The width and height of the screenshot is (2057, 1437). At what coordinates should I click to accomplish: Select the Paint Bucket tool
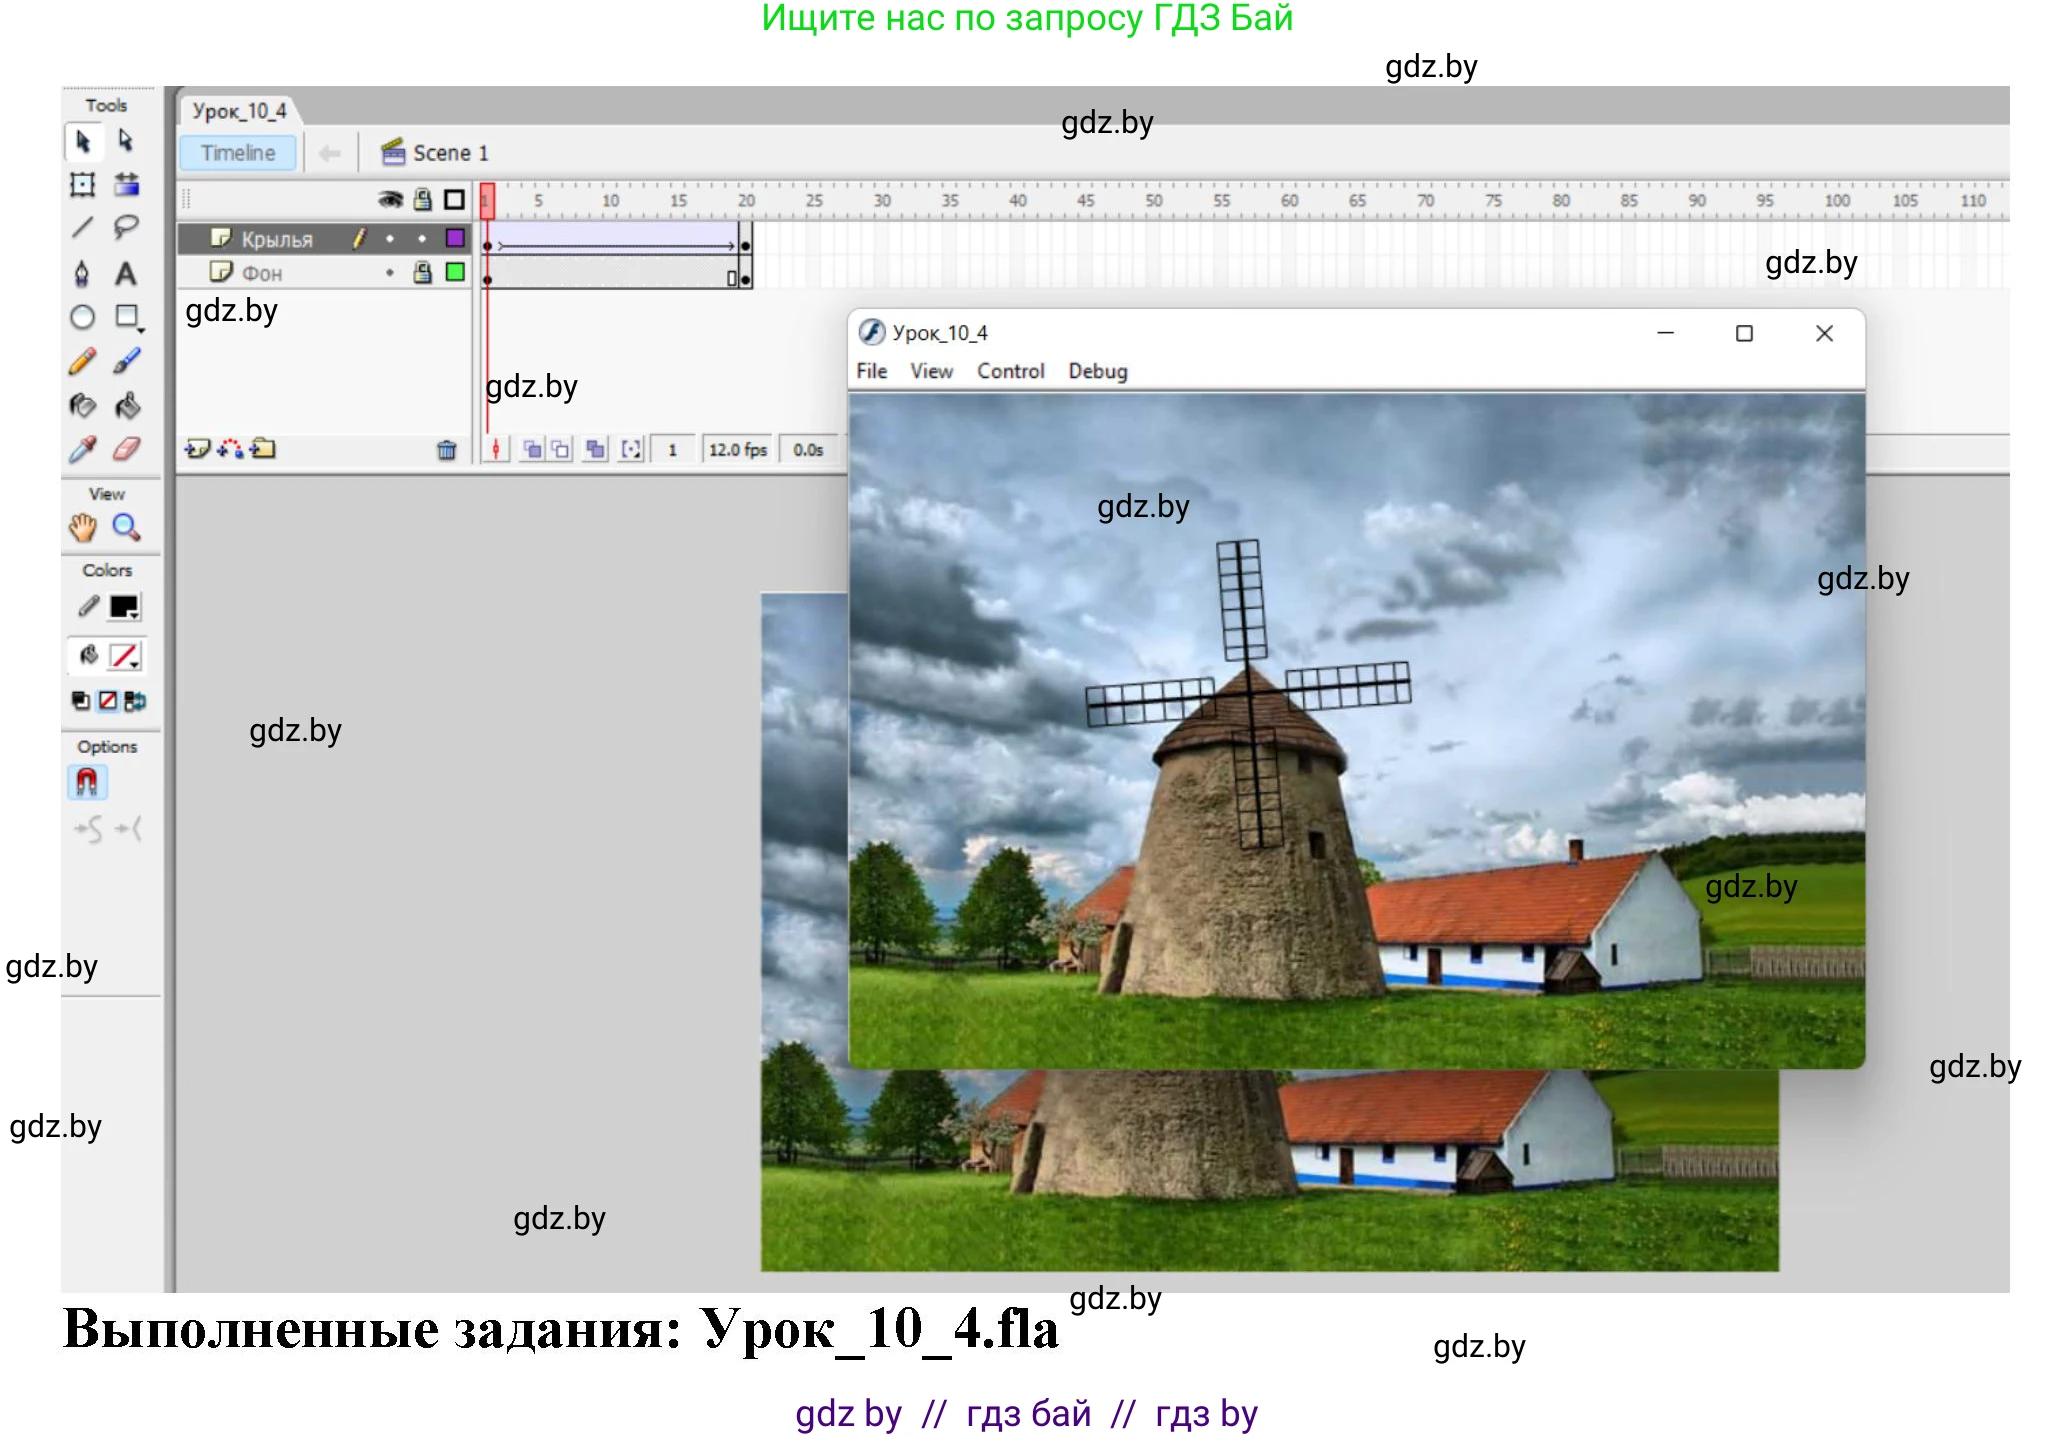[x=126, y=405]
